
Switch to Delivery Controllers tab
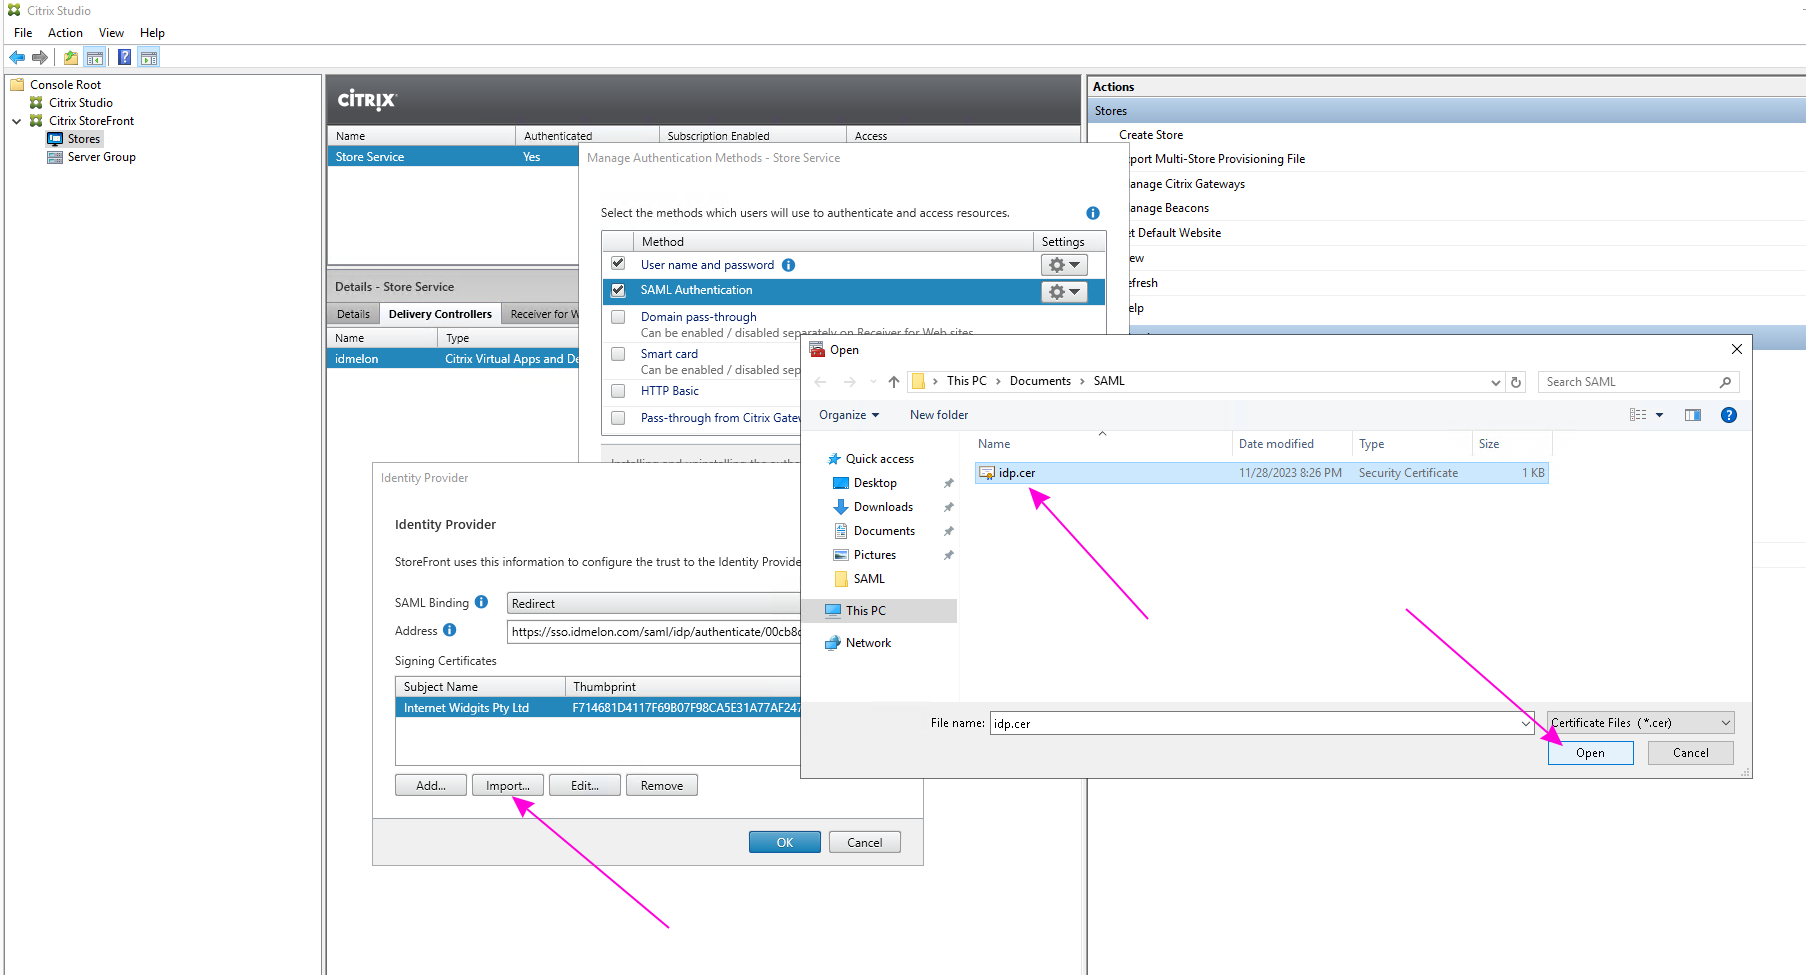(x=440, y=314)
